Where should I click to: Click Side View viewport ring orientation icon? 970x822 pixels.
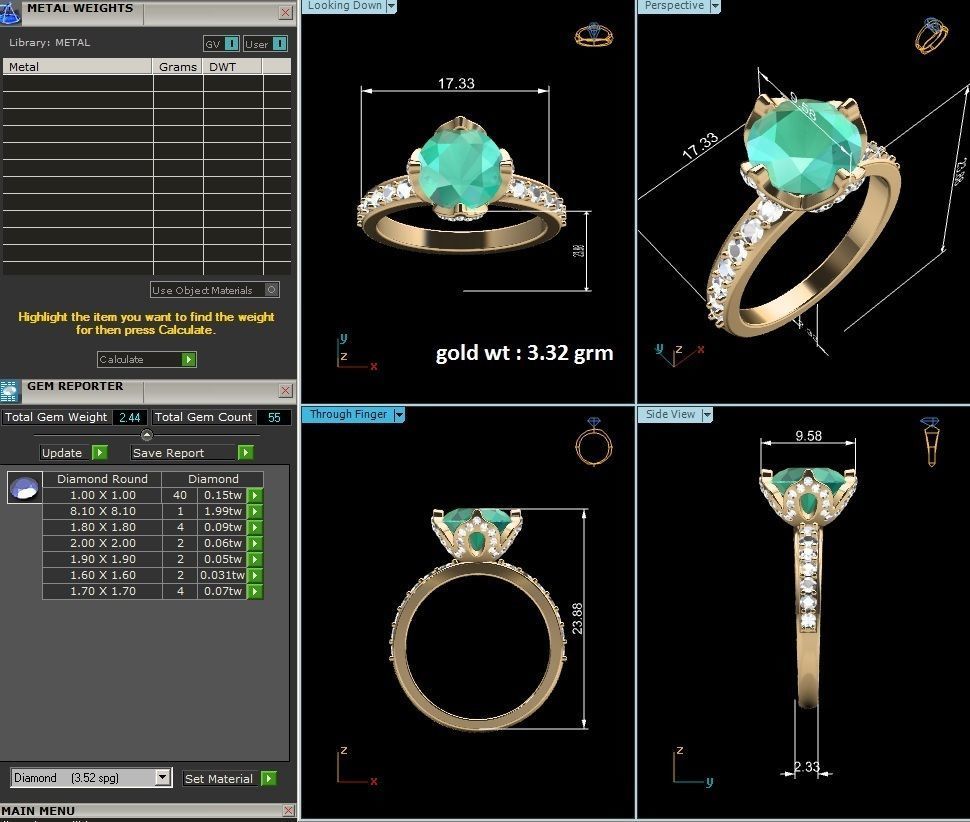[931, 441]
